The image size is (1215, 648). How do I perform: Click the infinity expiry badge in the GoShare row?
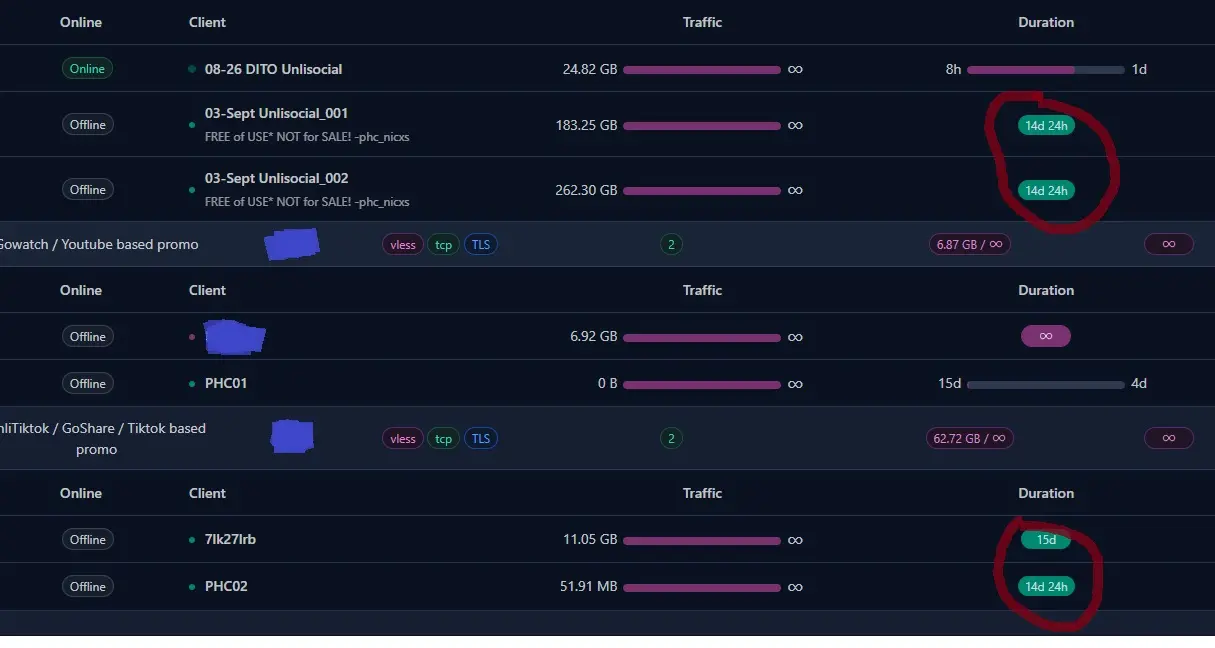1168,438
